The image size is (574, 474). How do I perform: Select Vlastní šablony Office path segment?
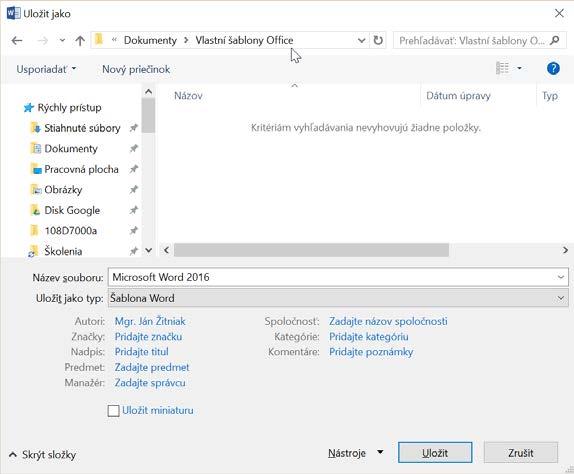point(244,40)
